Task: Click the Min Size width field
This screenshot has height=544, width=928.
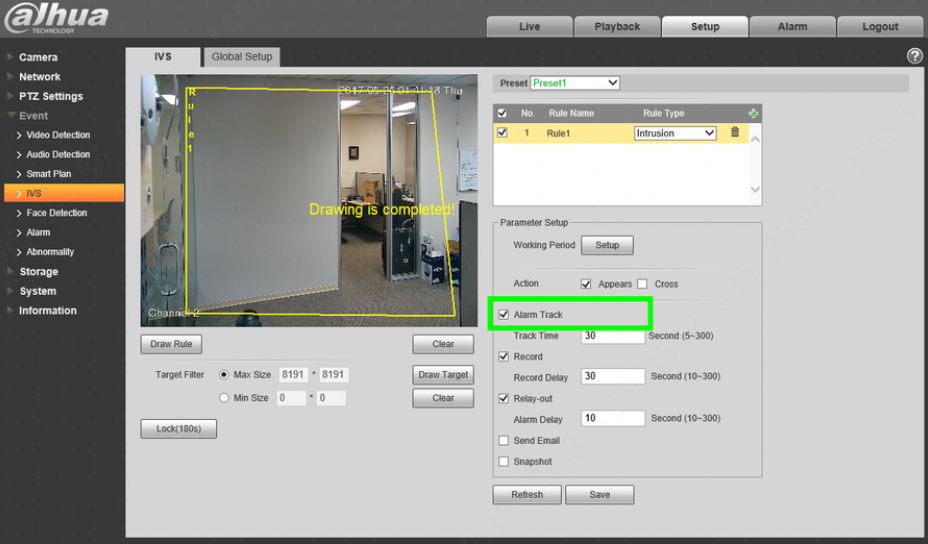Action: click(291, 398)
